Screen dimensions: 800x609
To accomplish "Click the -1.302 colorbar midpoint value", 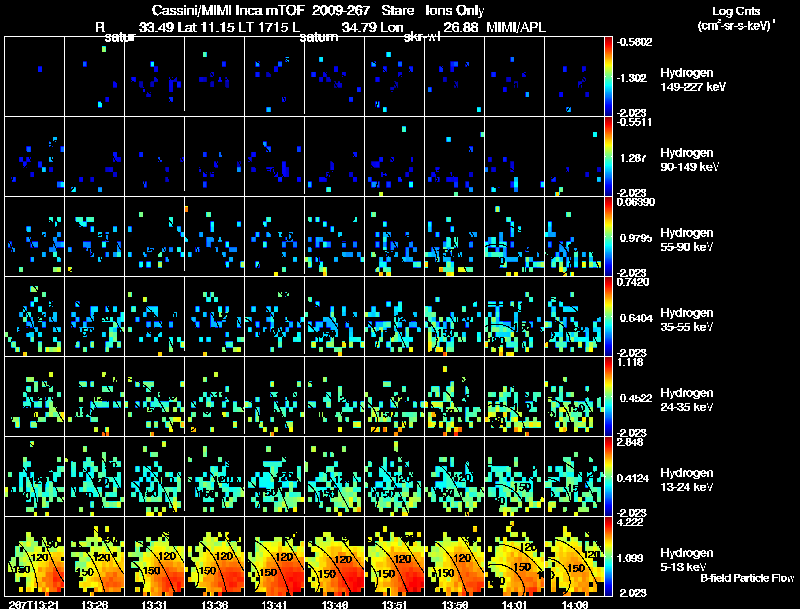I will coord(633,78).
